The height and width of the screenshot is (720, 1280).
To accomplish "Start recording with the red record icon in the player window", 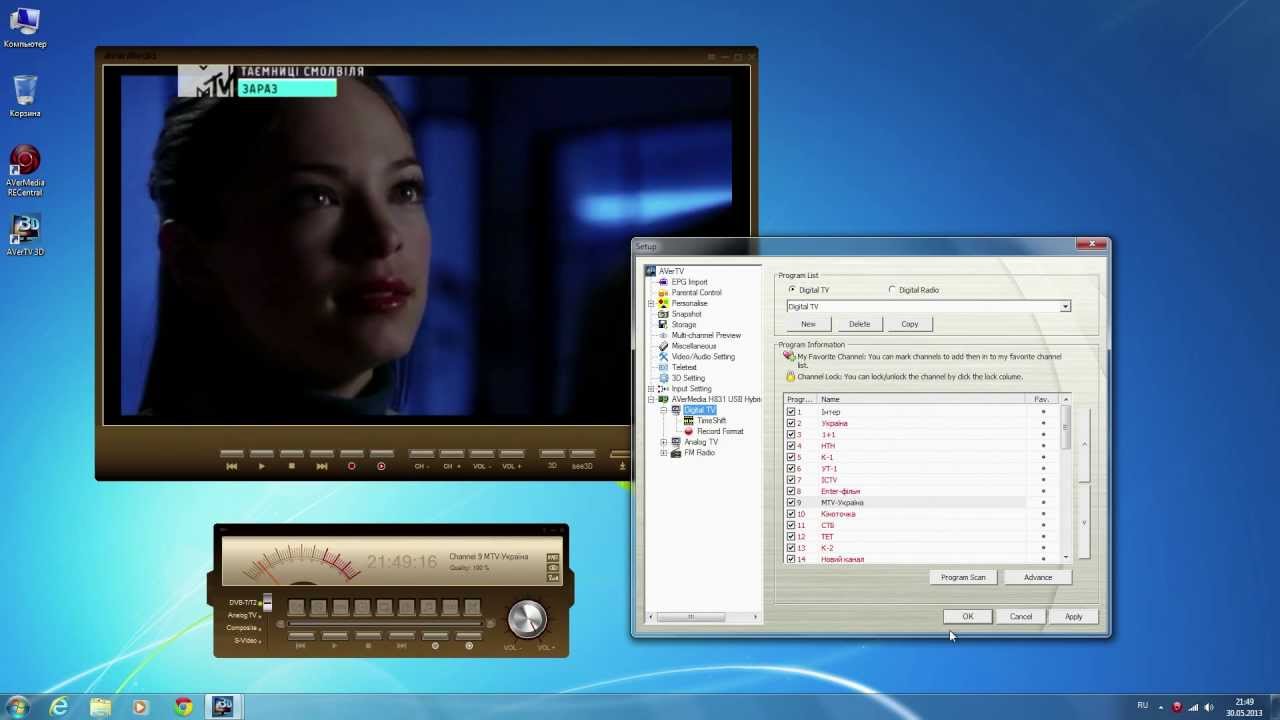I will [351, 466].
